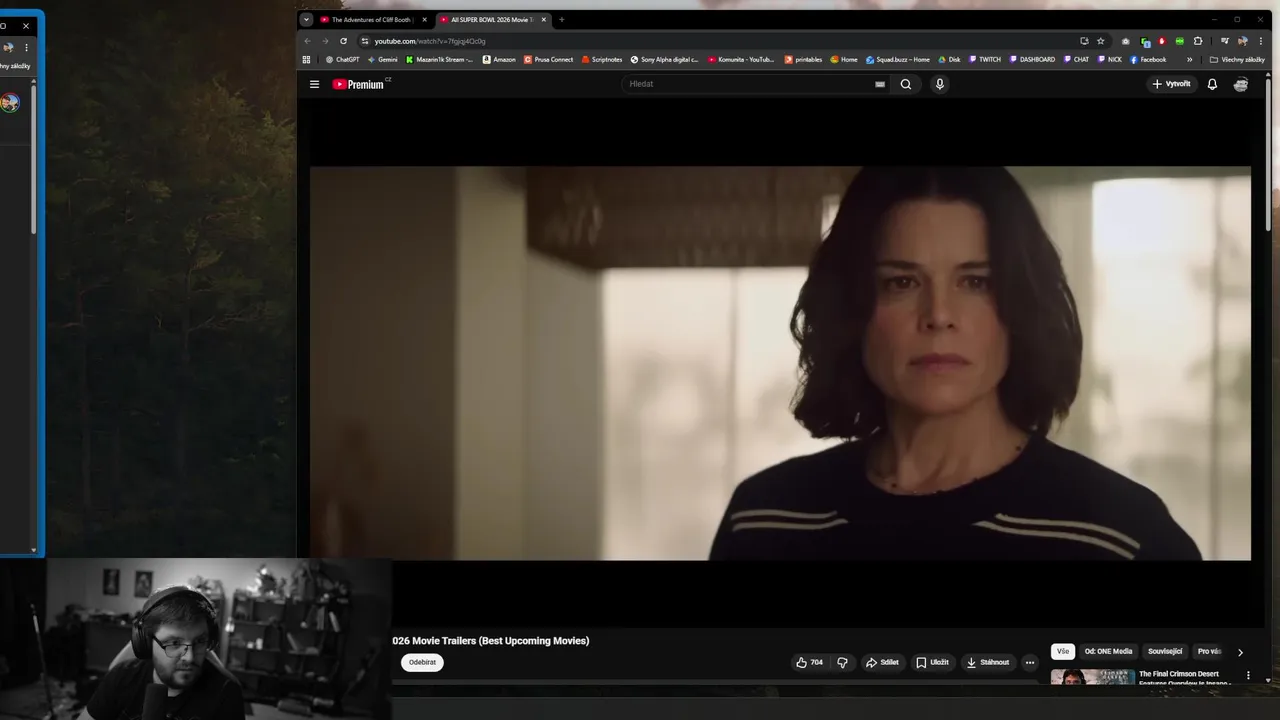This screenshot has height=720, width=1280.
Task: Close the All SUPER BOWL 2026 tab
Action: point(544,19)
